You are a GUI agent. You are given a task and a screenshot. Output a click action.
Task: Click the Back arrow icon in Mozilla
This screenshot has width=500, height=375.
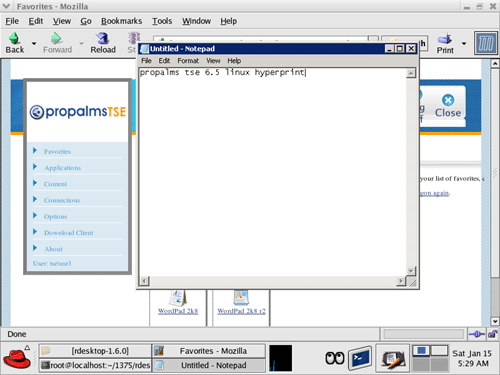(x=14, y=39)
